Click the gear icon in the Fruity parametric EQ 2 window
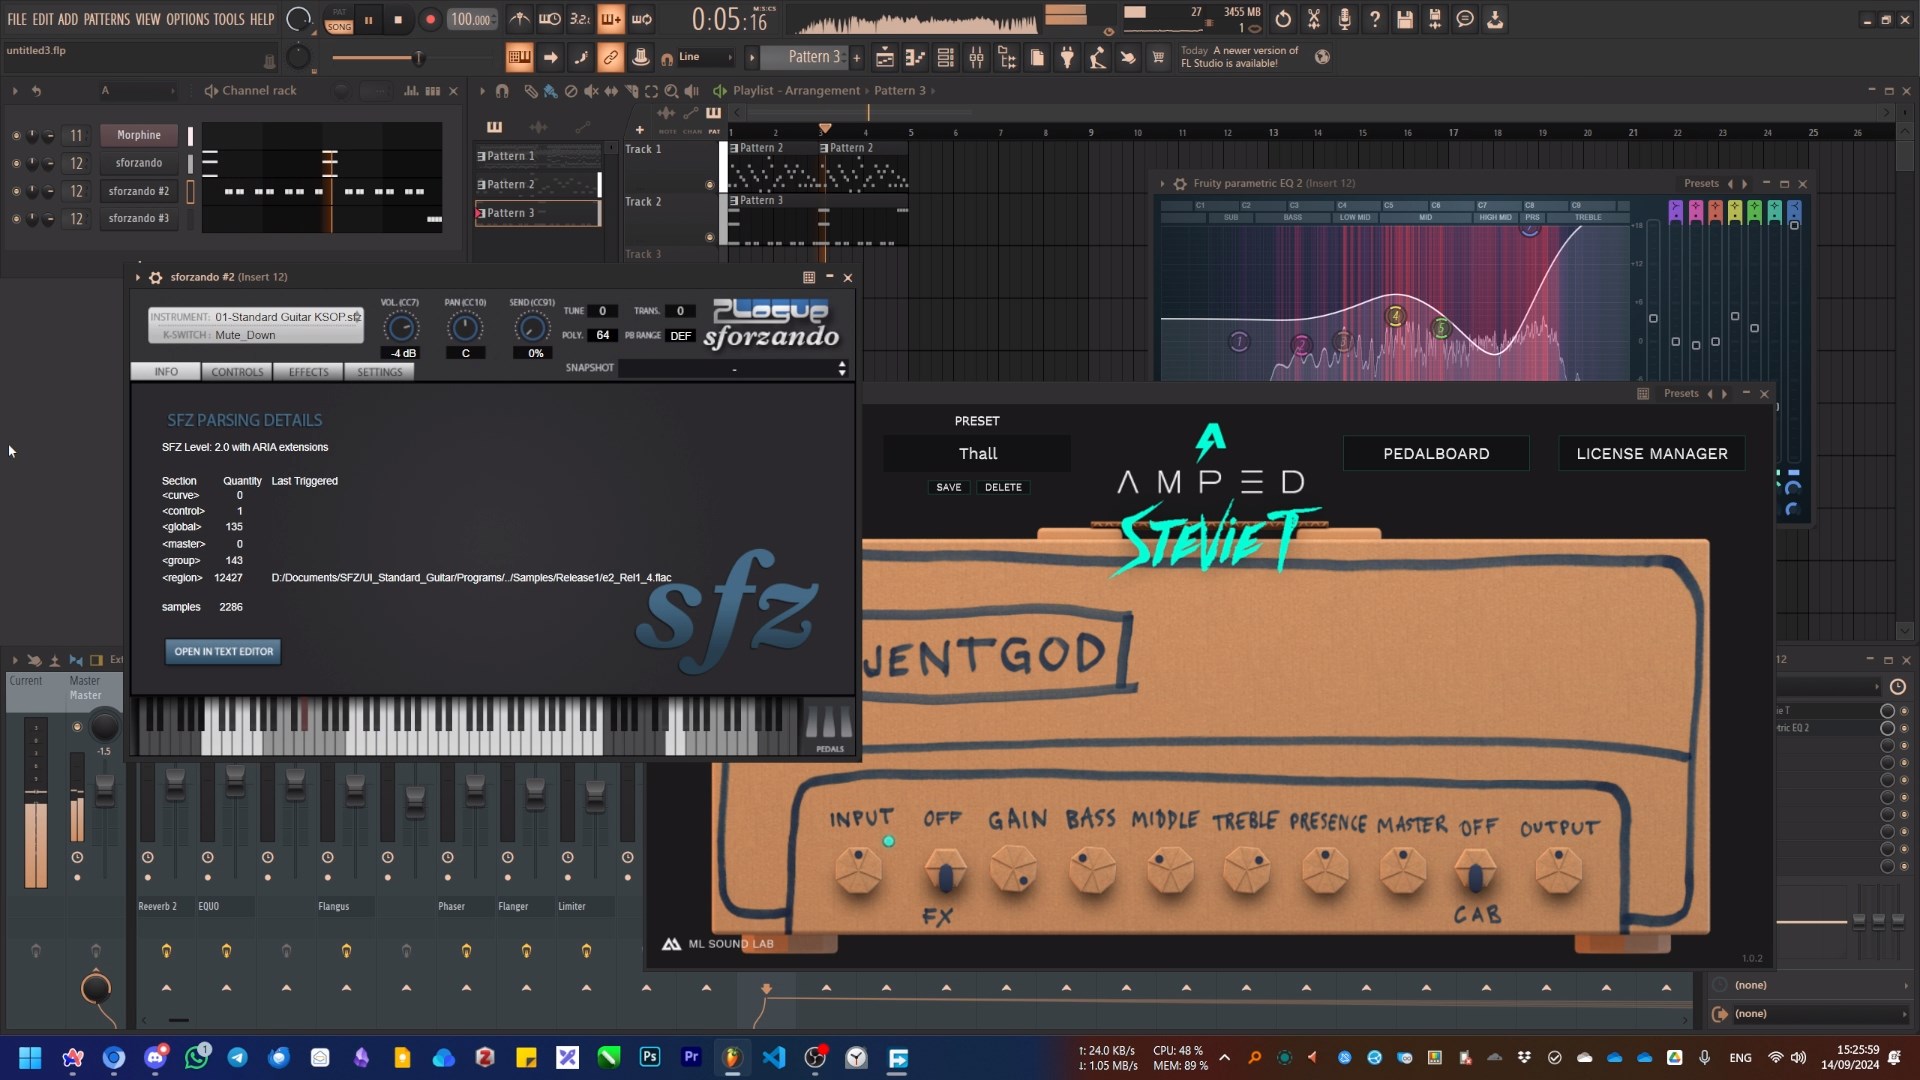 (x=1180, y=184)
